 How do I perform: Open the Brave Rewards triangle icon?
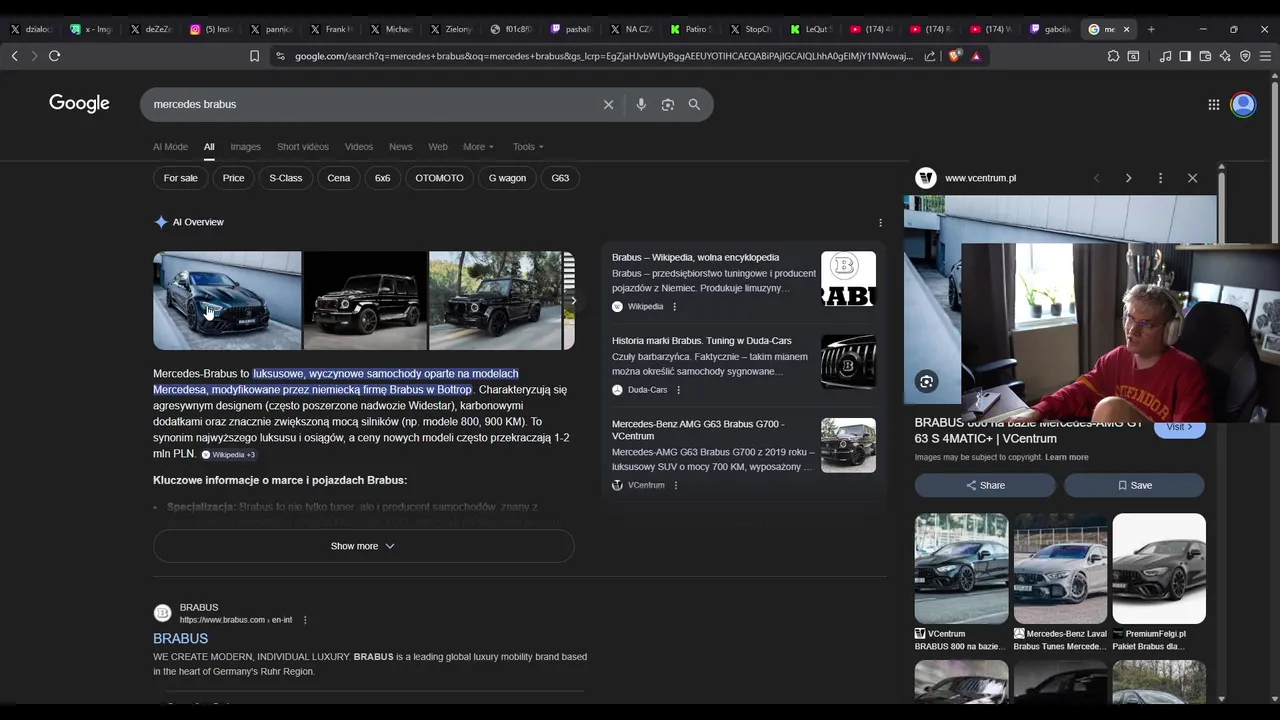point(976,56)
